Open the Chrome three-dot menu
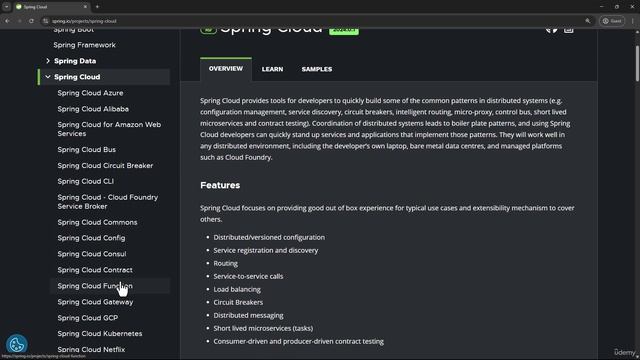 (633, 21)
